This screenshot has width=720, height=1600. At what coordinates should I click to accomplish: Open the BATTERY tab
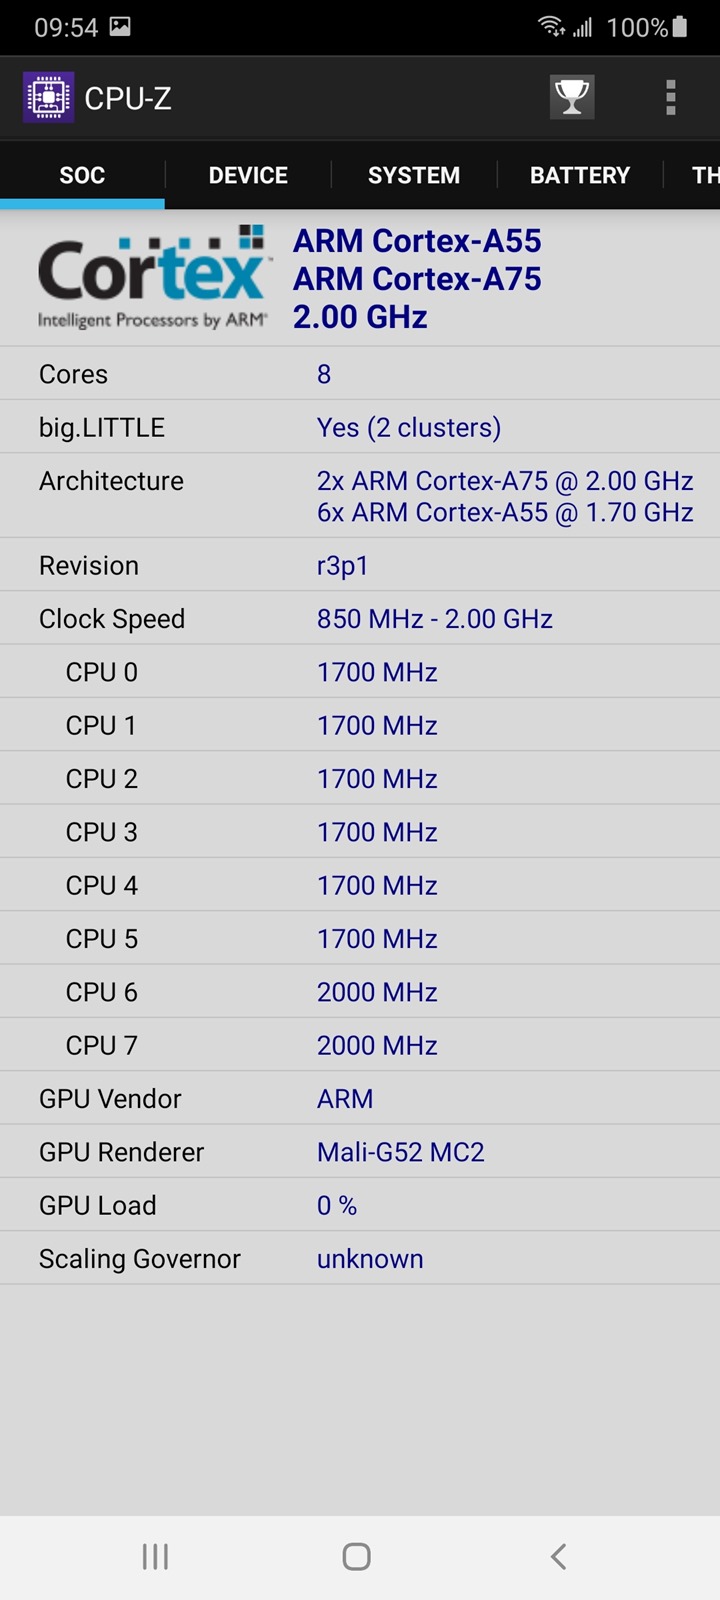(580, 175)
